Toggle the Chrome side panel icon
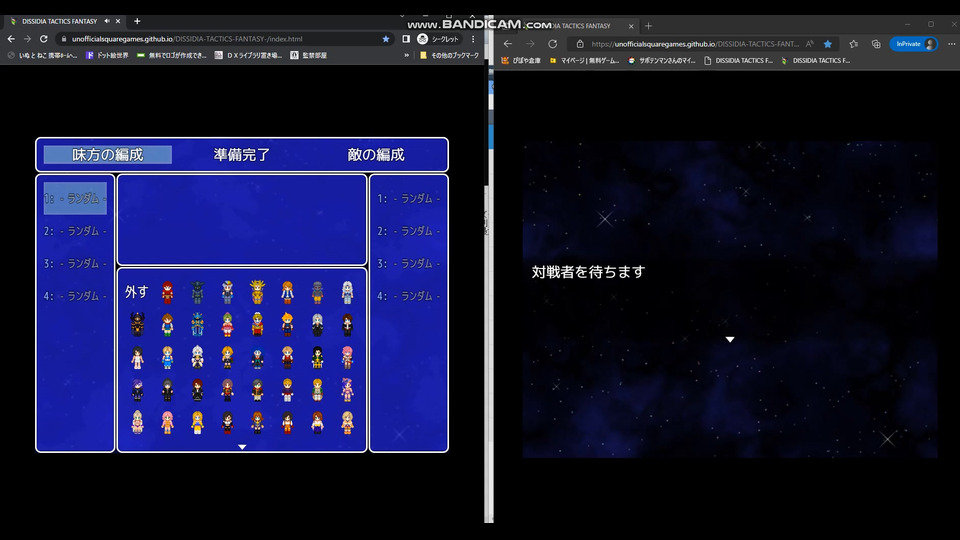The image size is (960, 540). pos(406,39)
